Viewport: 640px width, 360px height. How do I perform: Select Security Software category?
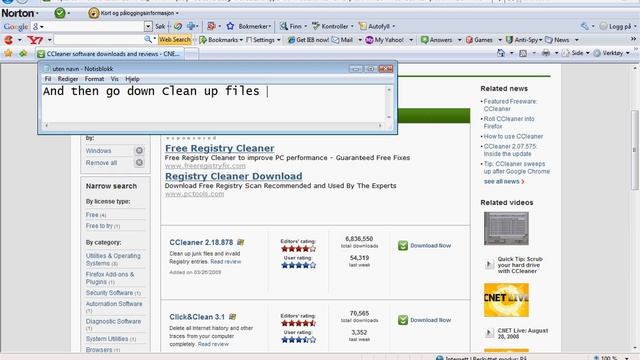pos(109,293)
